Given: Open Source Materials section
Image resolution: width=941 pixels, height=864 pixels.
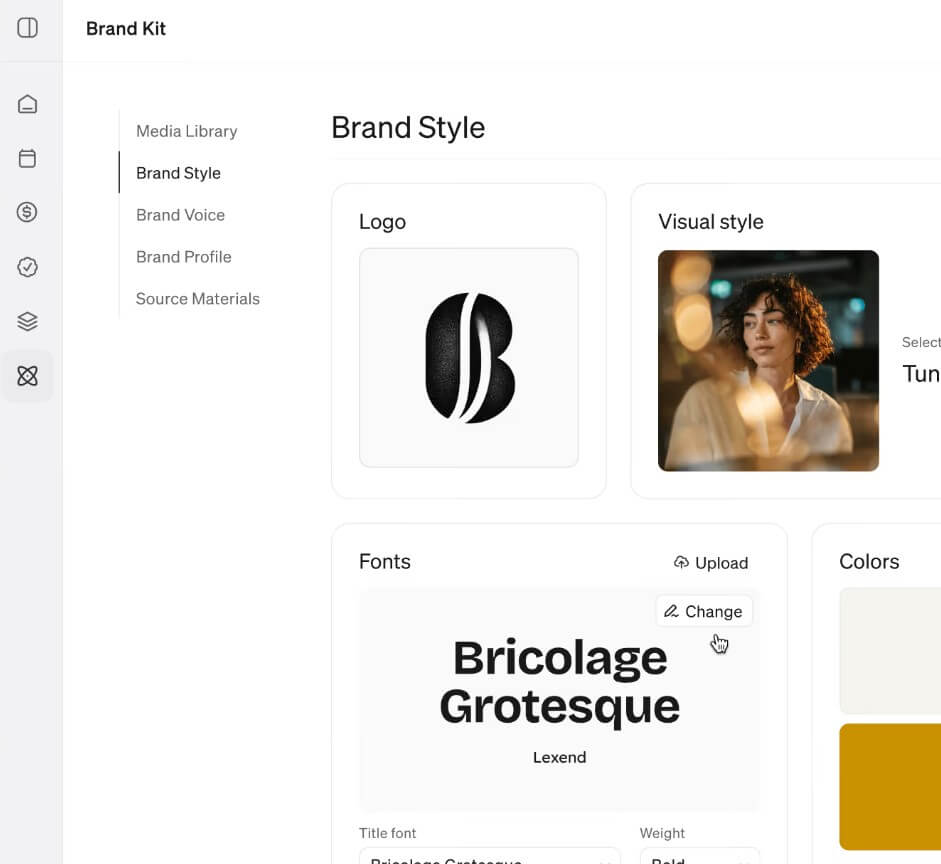Looking at the screenshot, I should click(x=197, y=299).
